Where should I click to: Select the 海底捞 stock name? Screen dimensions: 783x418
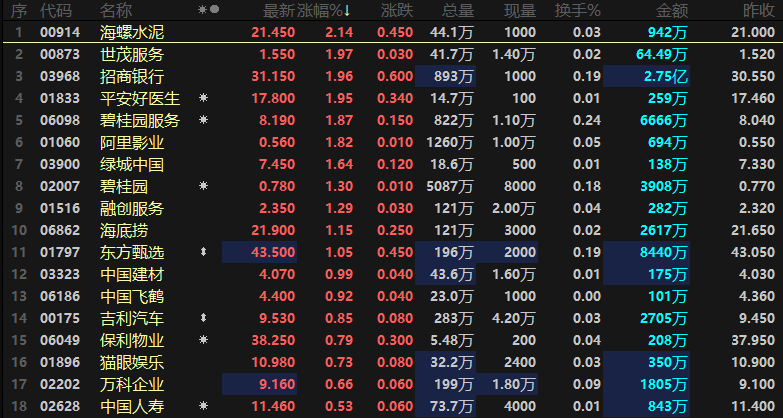point(124,230)
